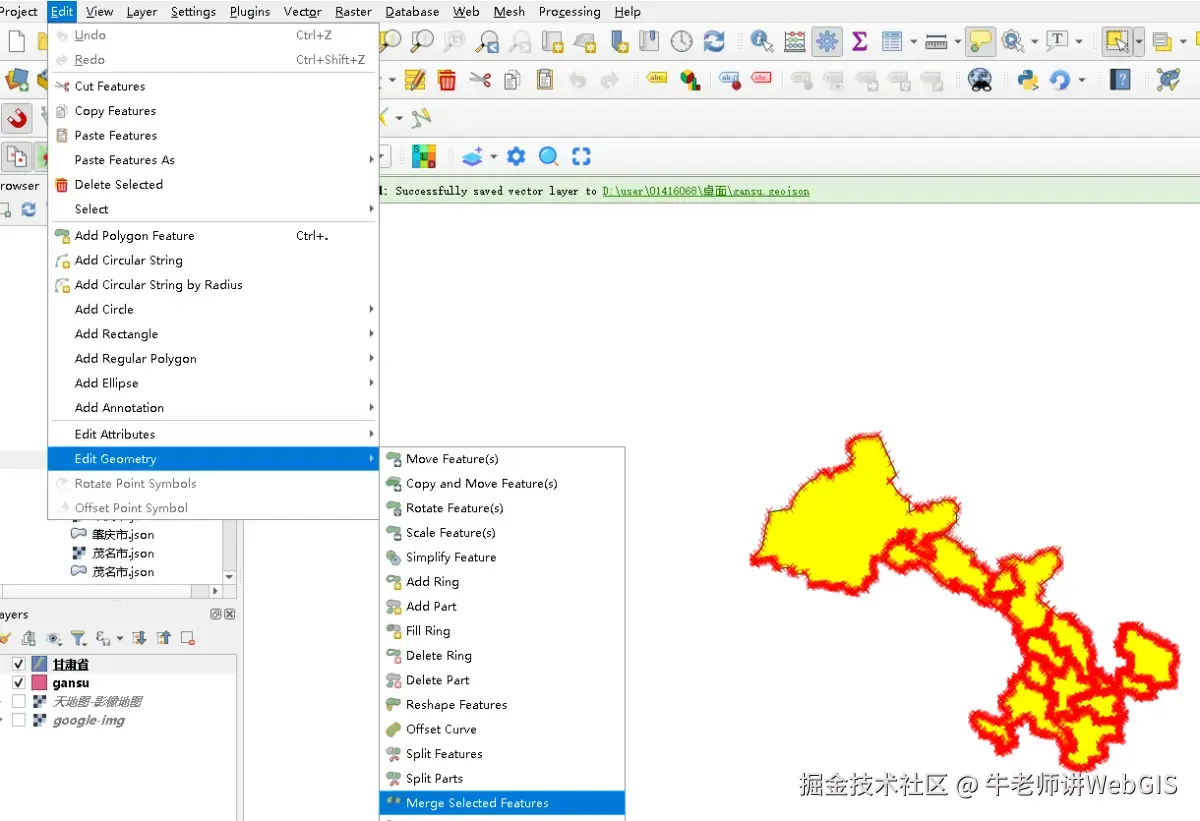This screenshot has height=821, width=1200.
Task: Open dropdown arrow beside Filter by Expression icon
Action: (x=120, y=638)
